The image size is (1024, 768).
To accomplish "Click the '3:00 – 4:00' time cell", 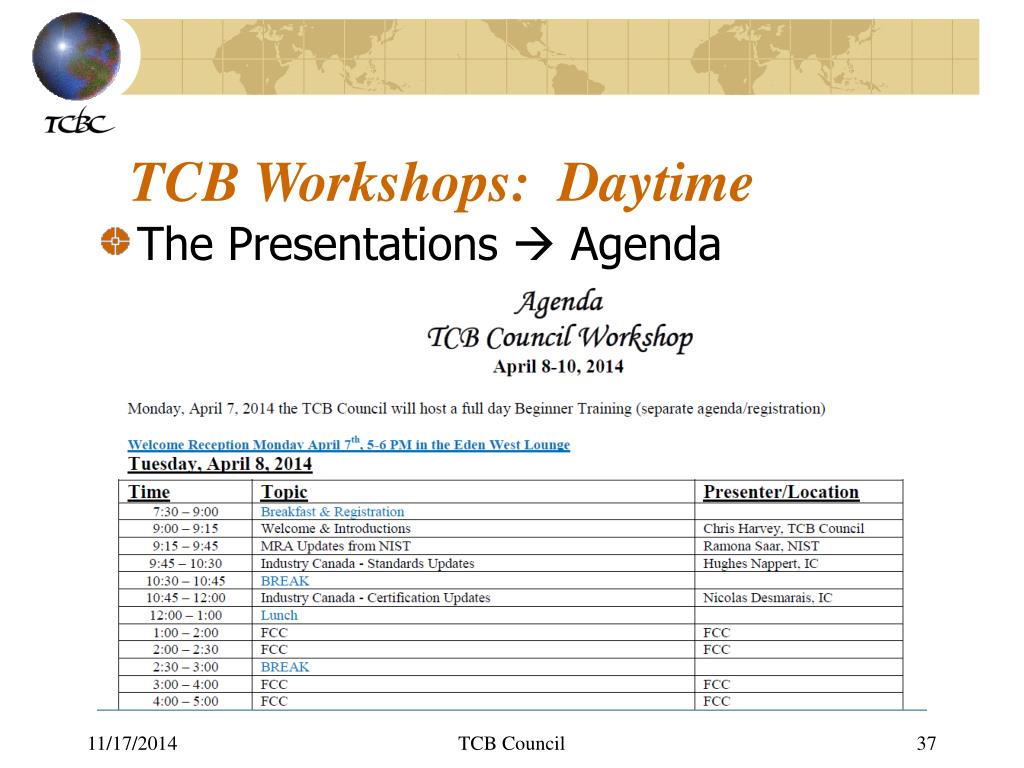I will [185, 684].
